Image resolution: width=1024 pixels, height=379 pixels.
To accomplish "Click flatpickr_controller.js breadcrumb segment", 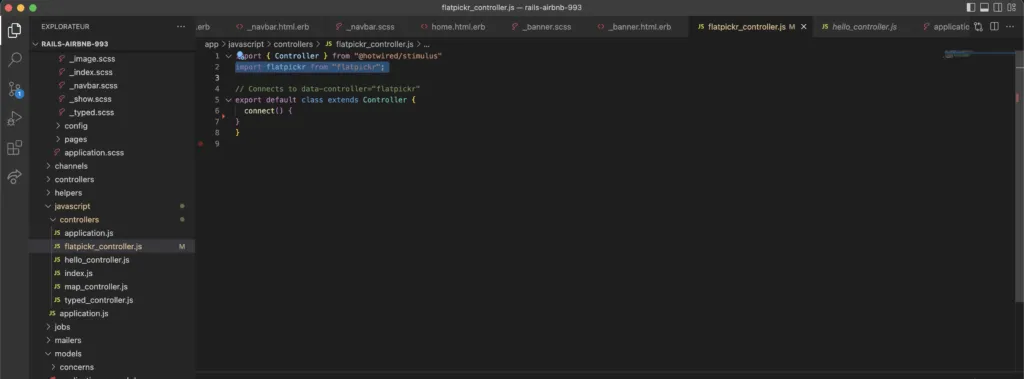I will click(374, 44).
